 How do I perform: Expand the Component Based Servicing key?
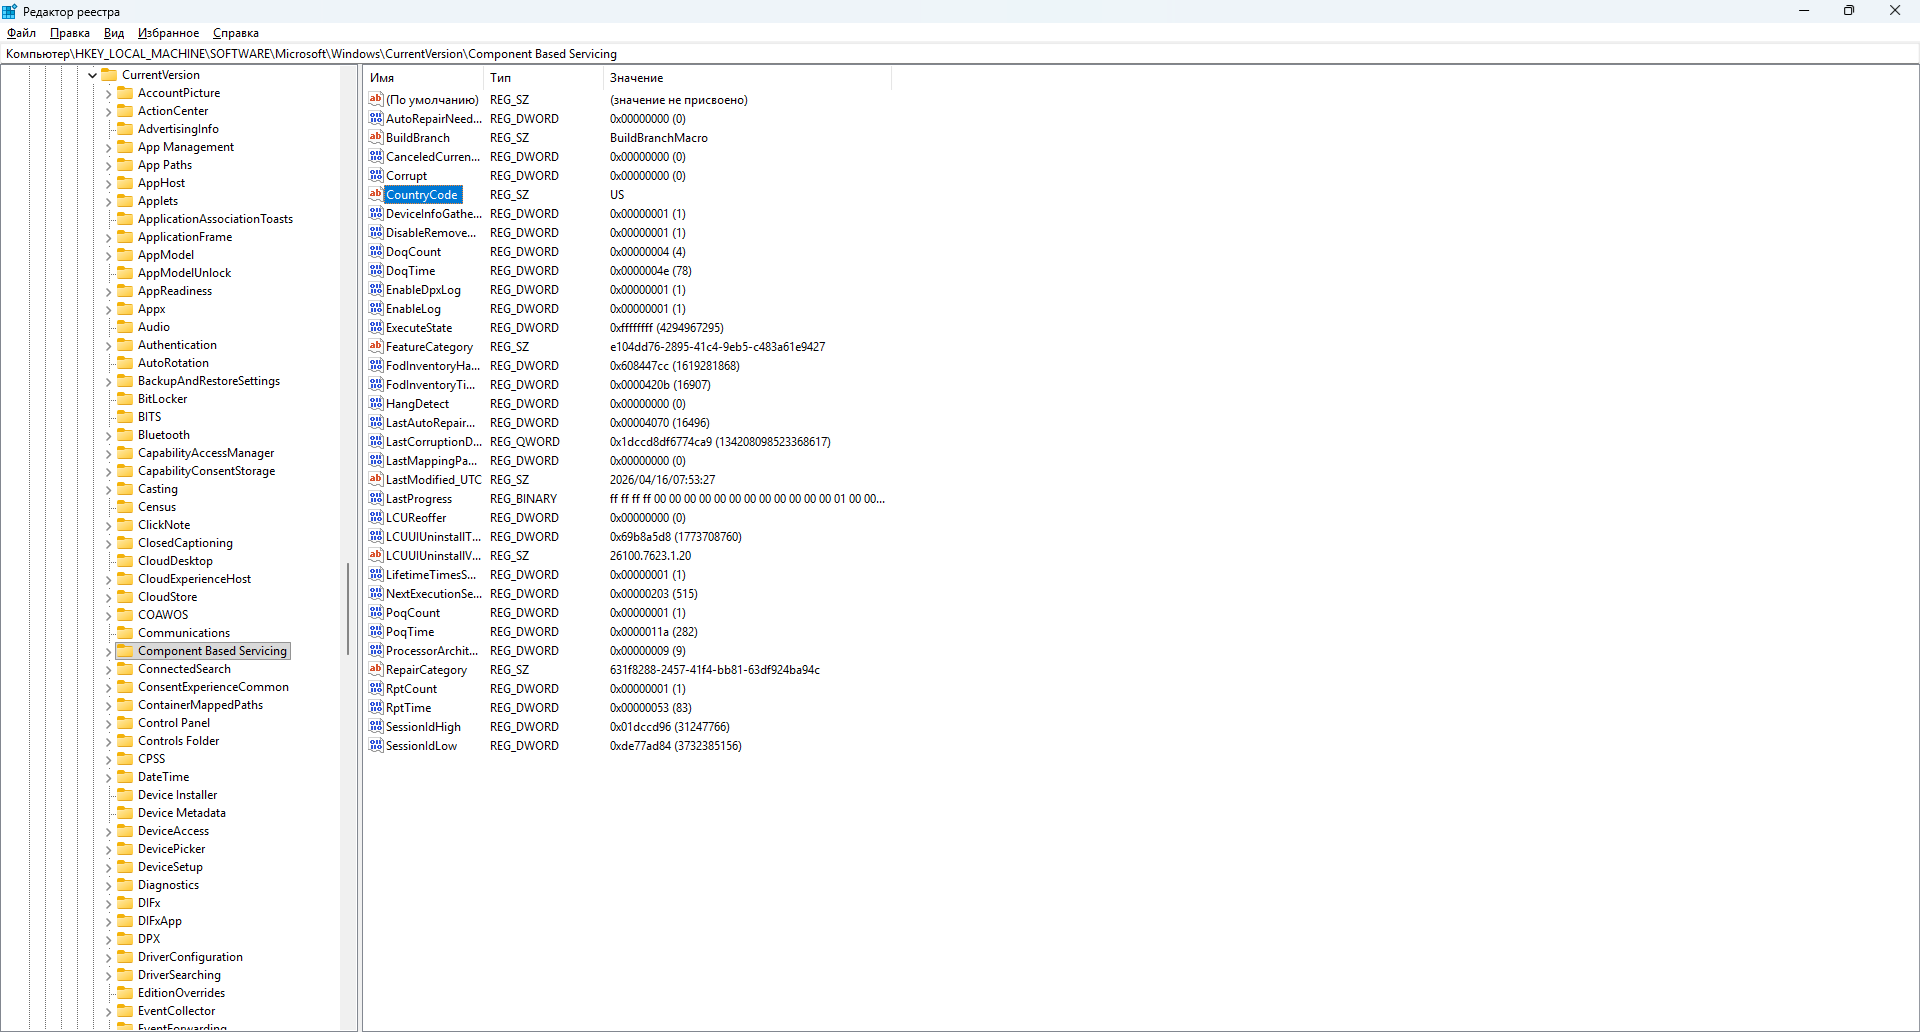coord(109,652)
